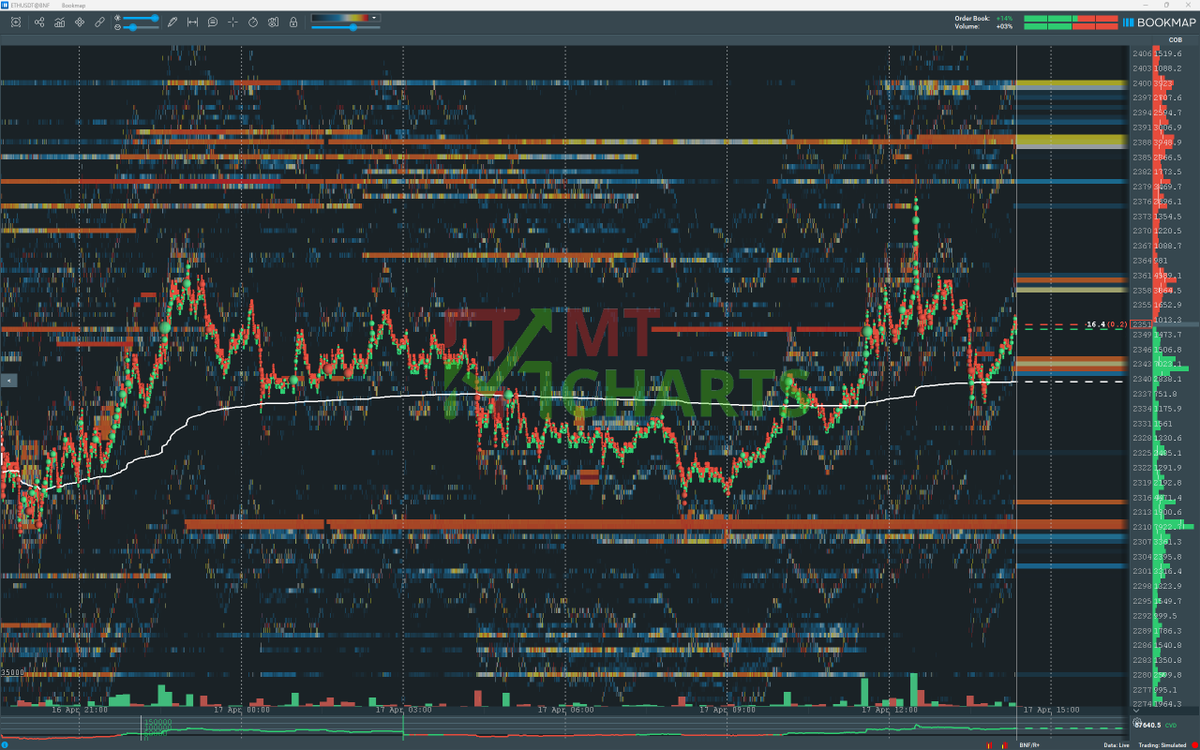
Task: Click the 17 Apr 06:00 time label
Action: (x=565, y=710)
